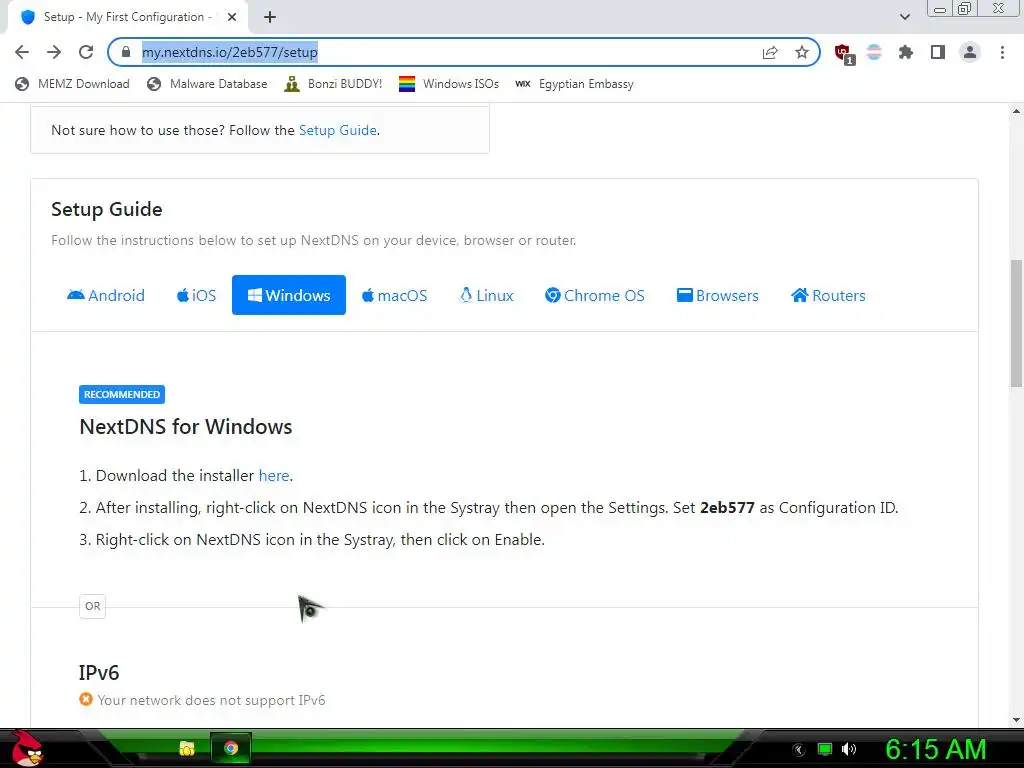Screen dimensions: 1024x768
Task: Download the installer via the here link
Action: (x=274, y=475)
